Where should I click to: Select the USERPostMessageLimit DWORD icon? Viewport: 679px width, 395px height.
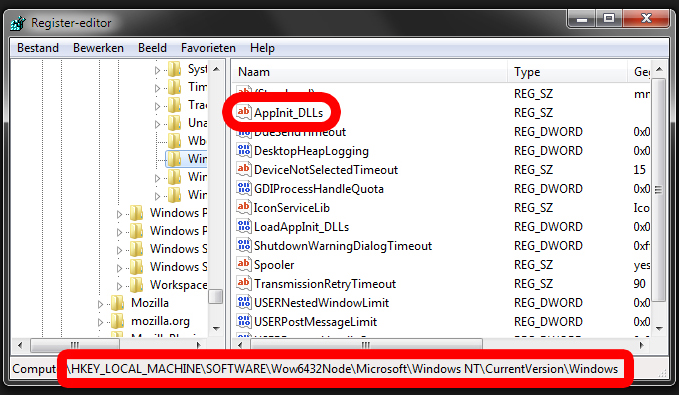[x=243, y=321]
